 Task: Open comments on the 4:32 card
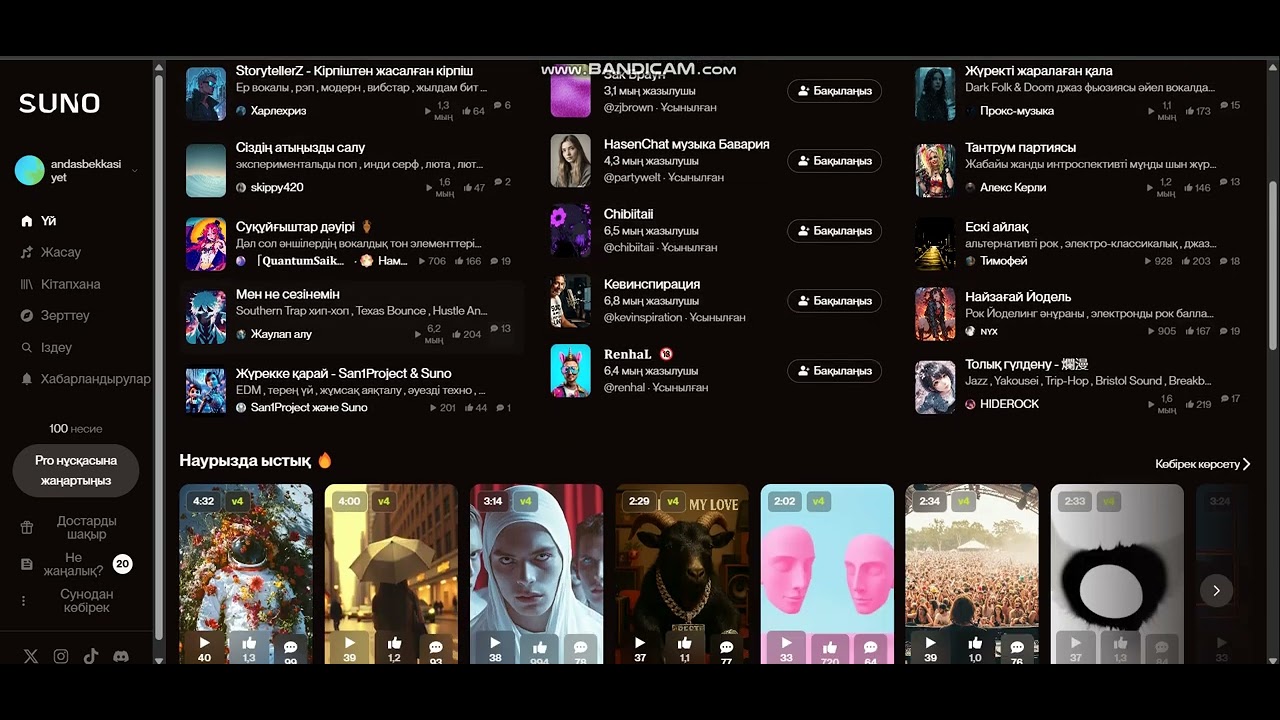(x=291, y=647)
